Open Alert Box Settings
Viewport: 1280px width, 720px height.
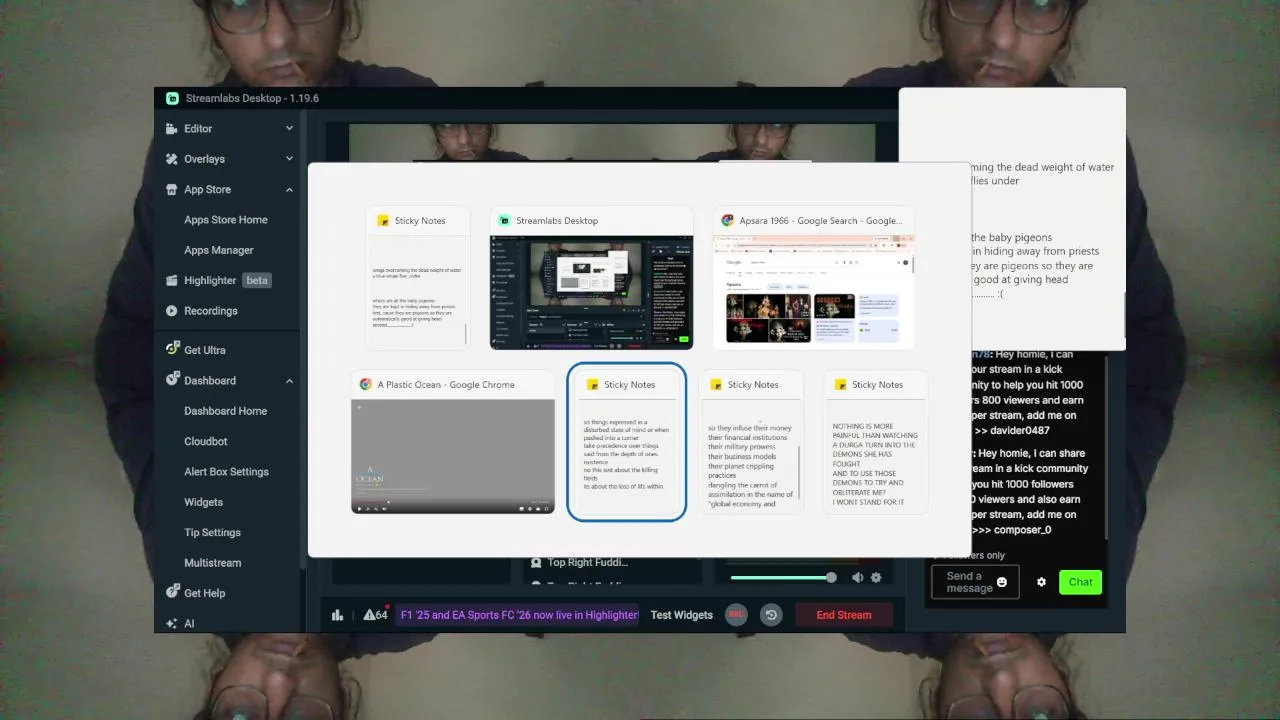tap(227, 472)
